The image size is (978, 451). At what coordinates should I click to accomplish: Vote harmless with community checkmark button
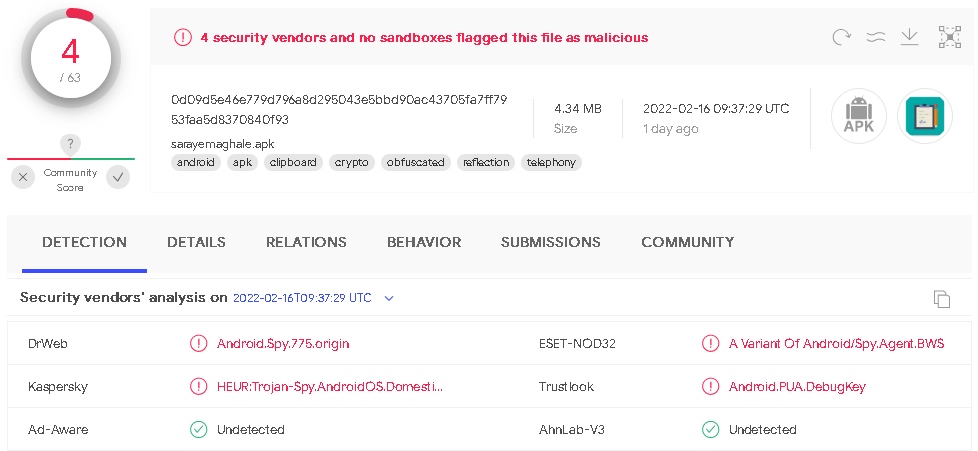tap(118, 178)
